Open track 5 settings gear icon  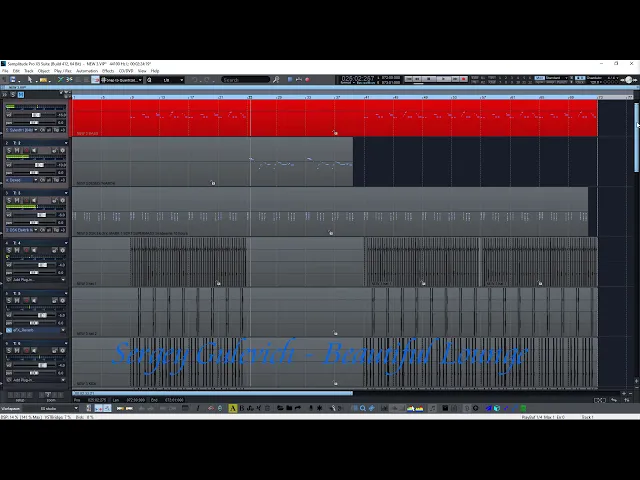click(62, 300)
